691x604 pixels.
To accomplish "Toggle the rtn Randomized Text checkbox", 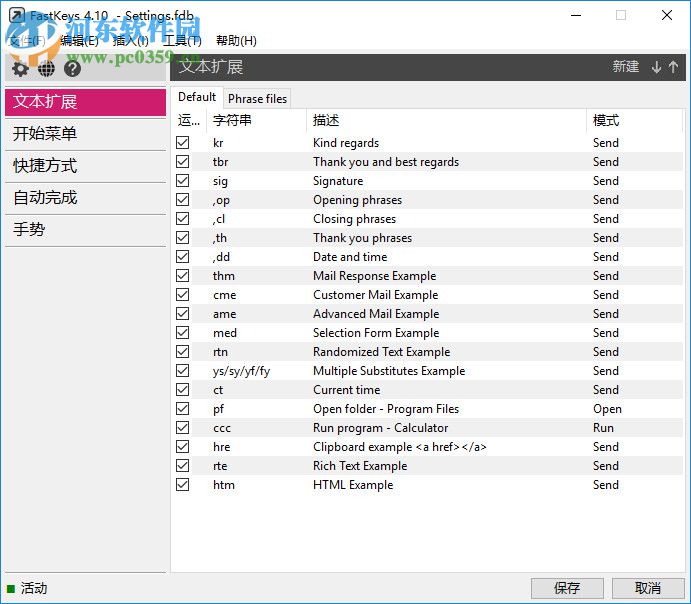I will [182, 352].
